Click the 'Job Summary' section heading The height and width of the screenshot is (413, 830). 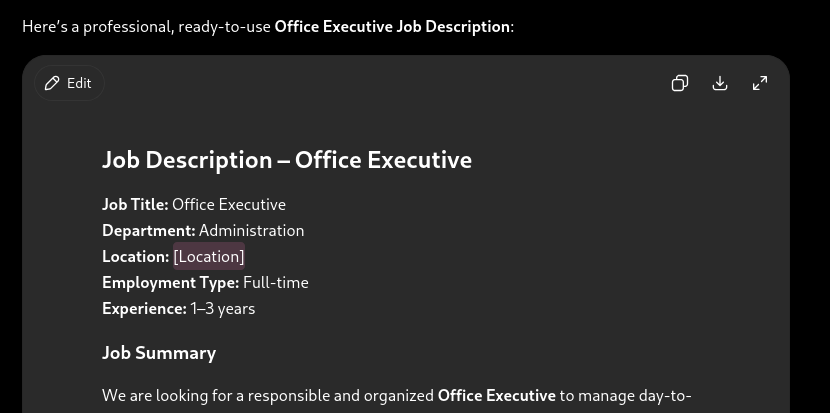159,353
